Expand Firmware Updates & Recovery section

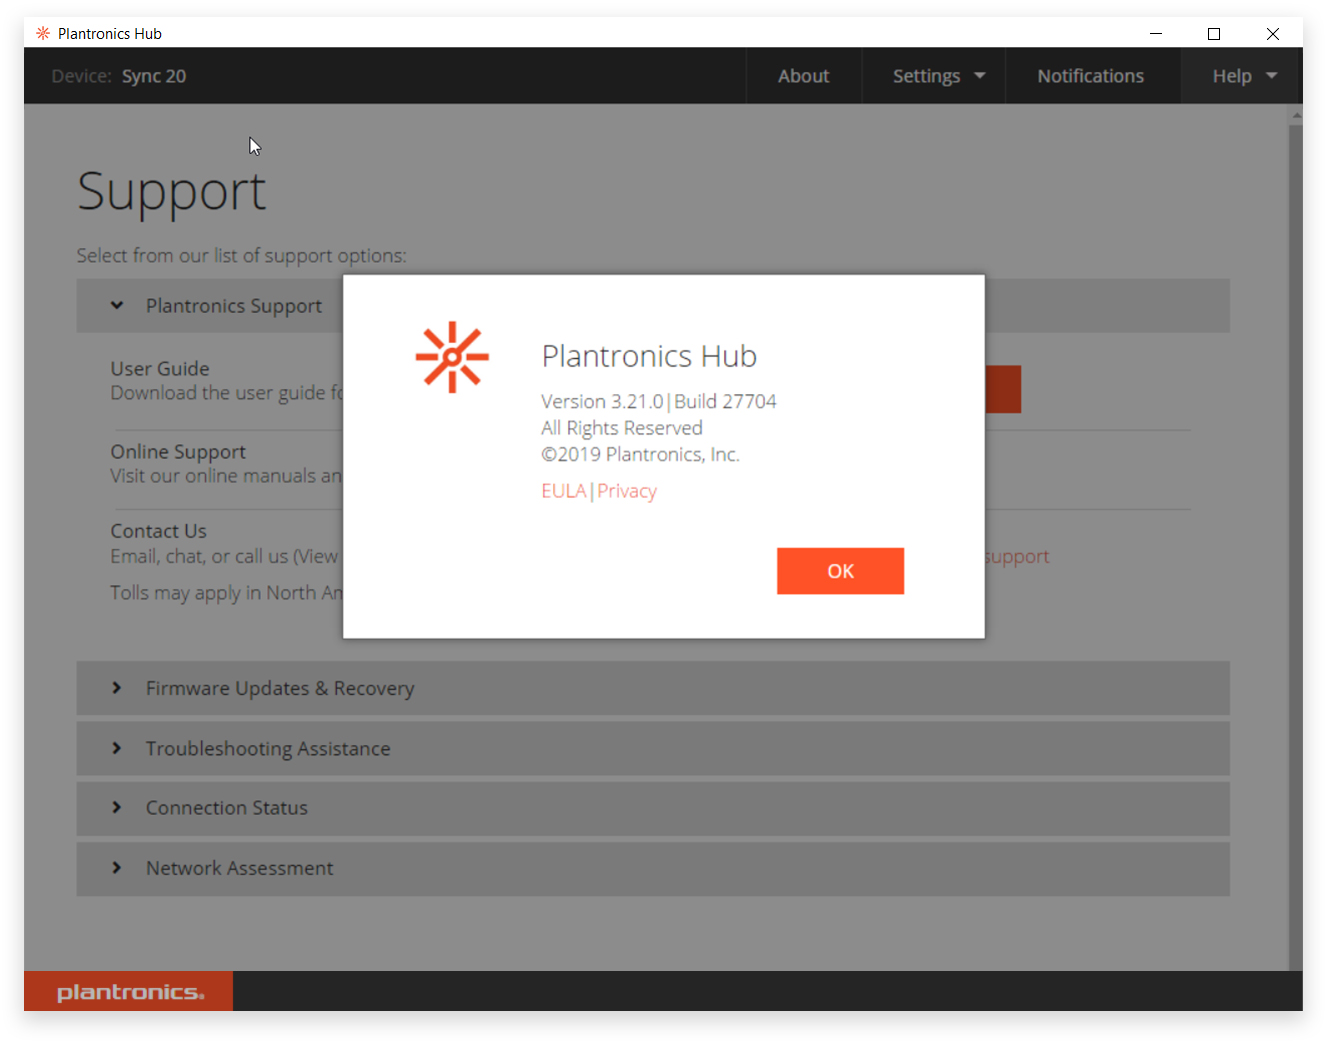(279, 688)
